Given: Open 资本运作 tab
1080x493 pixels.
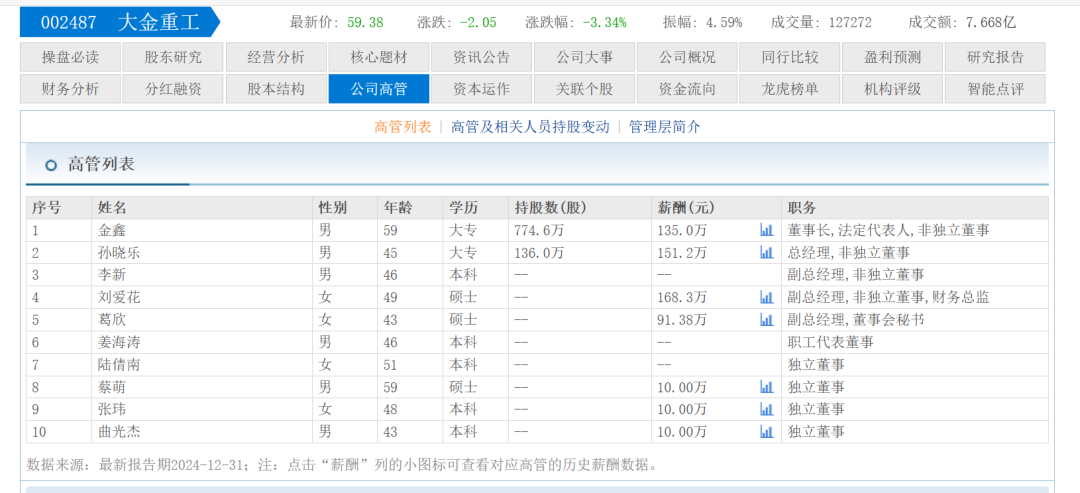Looking at the screenshot, I should pyautogui.click(x=481, y=89).
